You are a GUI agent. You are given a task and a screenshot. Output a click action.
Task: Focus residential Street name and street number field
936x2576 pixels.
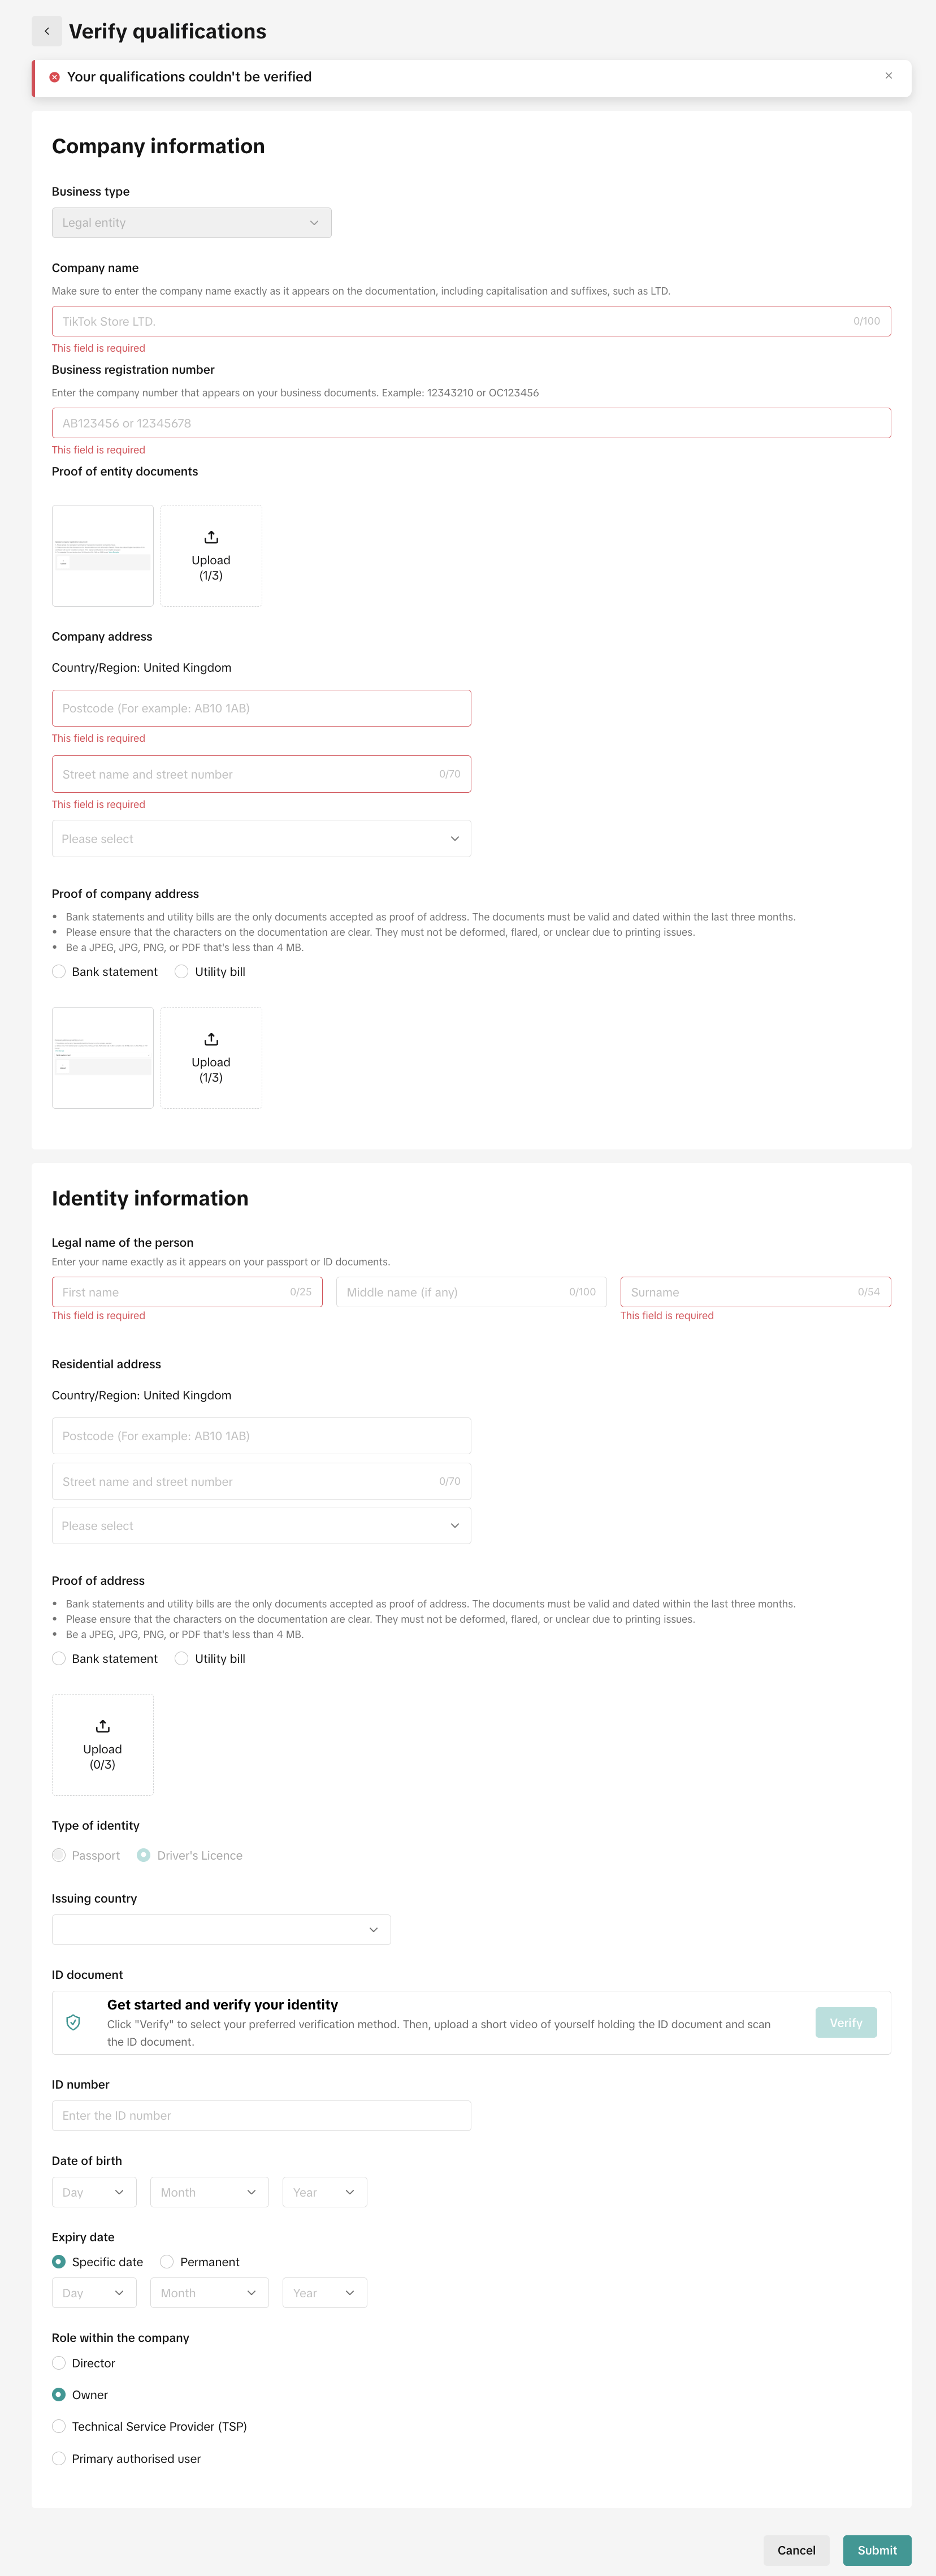click(x=261, y=1482)
